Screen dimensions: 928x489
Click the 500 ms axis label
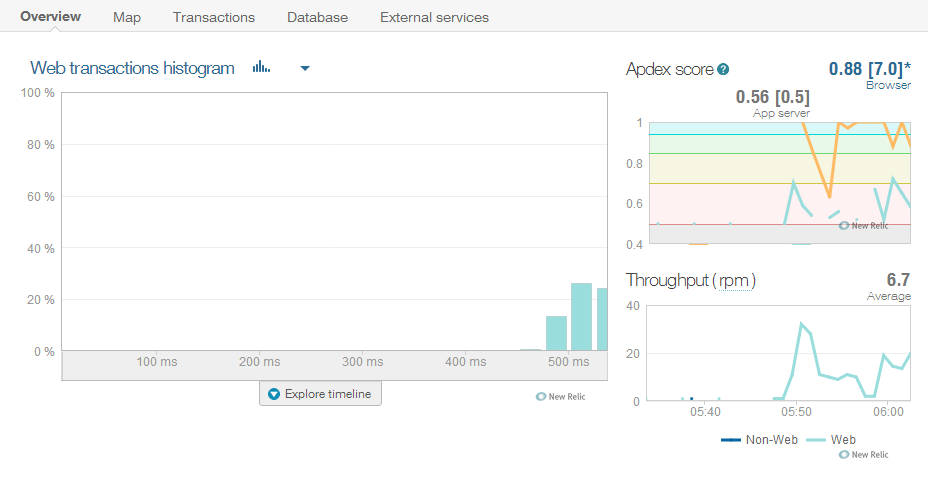pos(568,362)
